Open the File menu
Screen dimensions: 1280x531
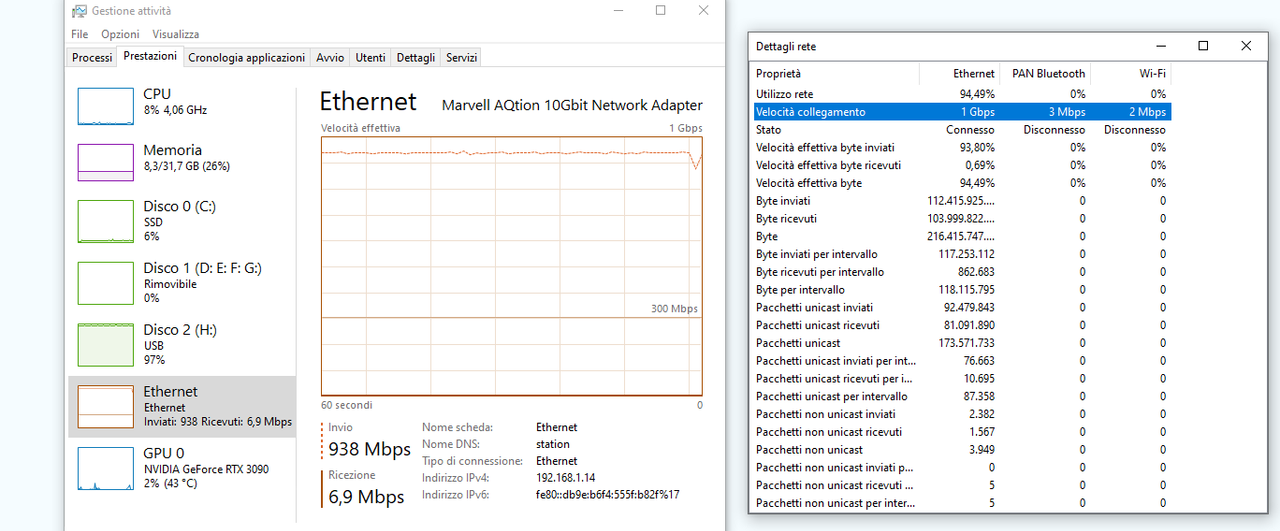80,34
